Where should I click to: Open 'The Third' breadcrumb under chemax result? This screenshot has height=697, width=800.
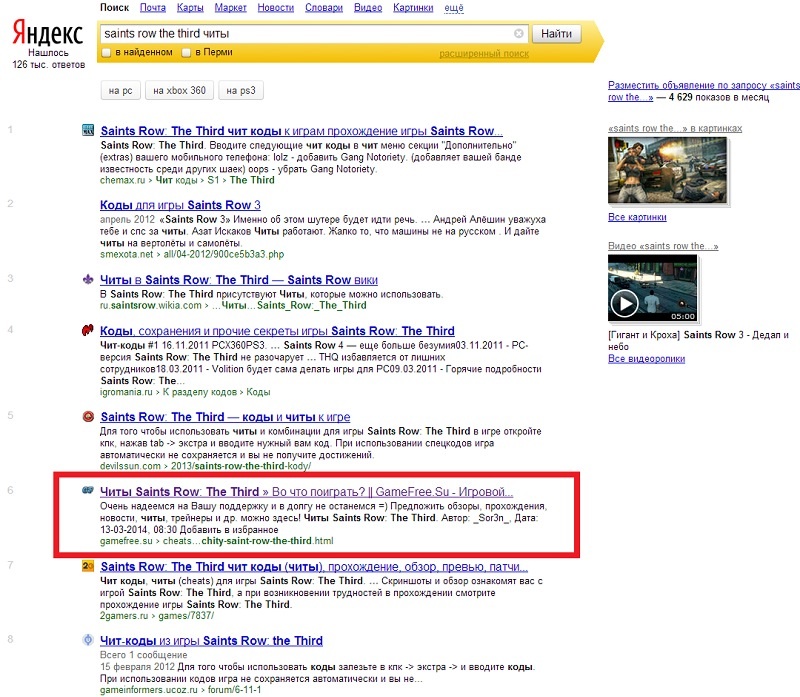click(252, 180)
